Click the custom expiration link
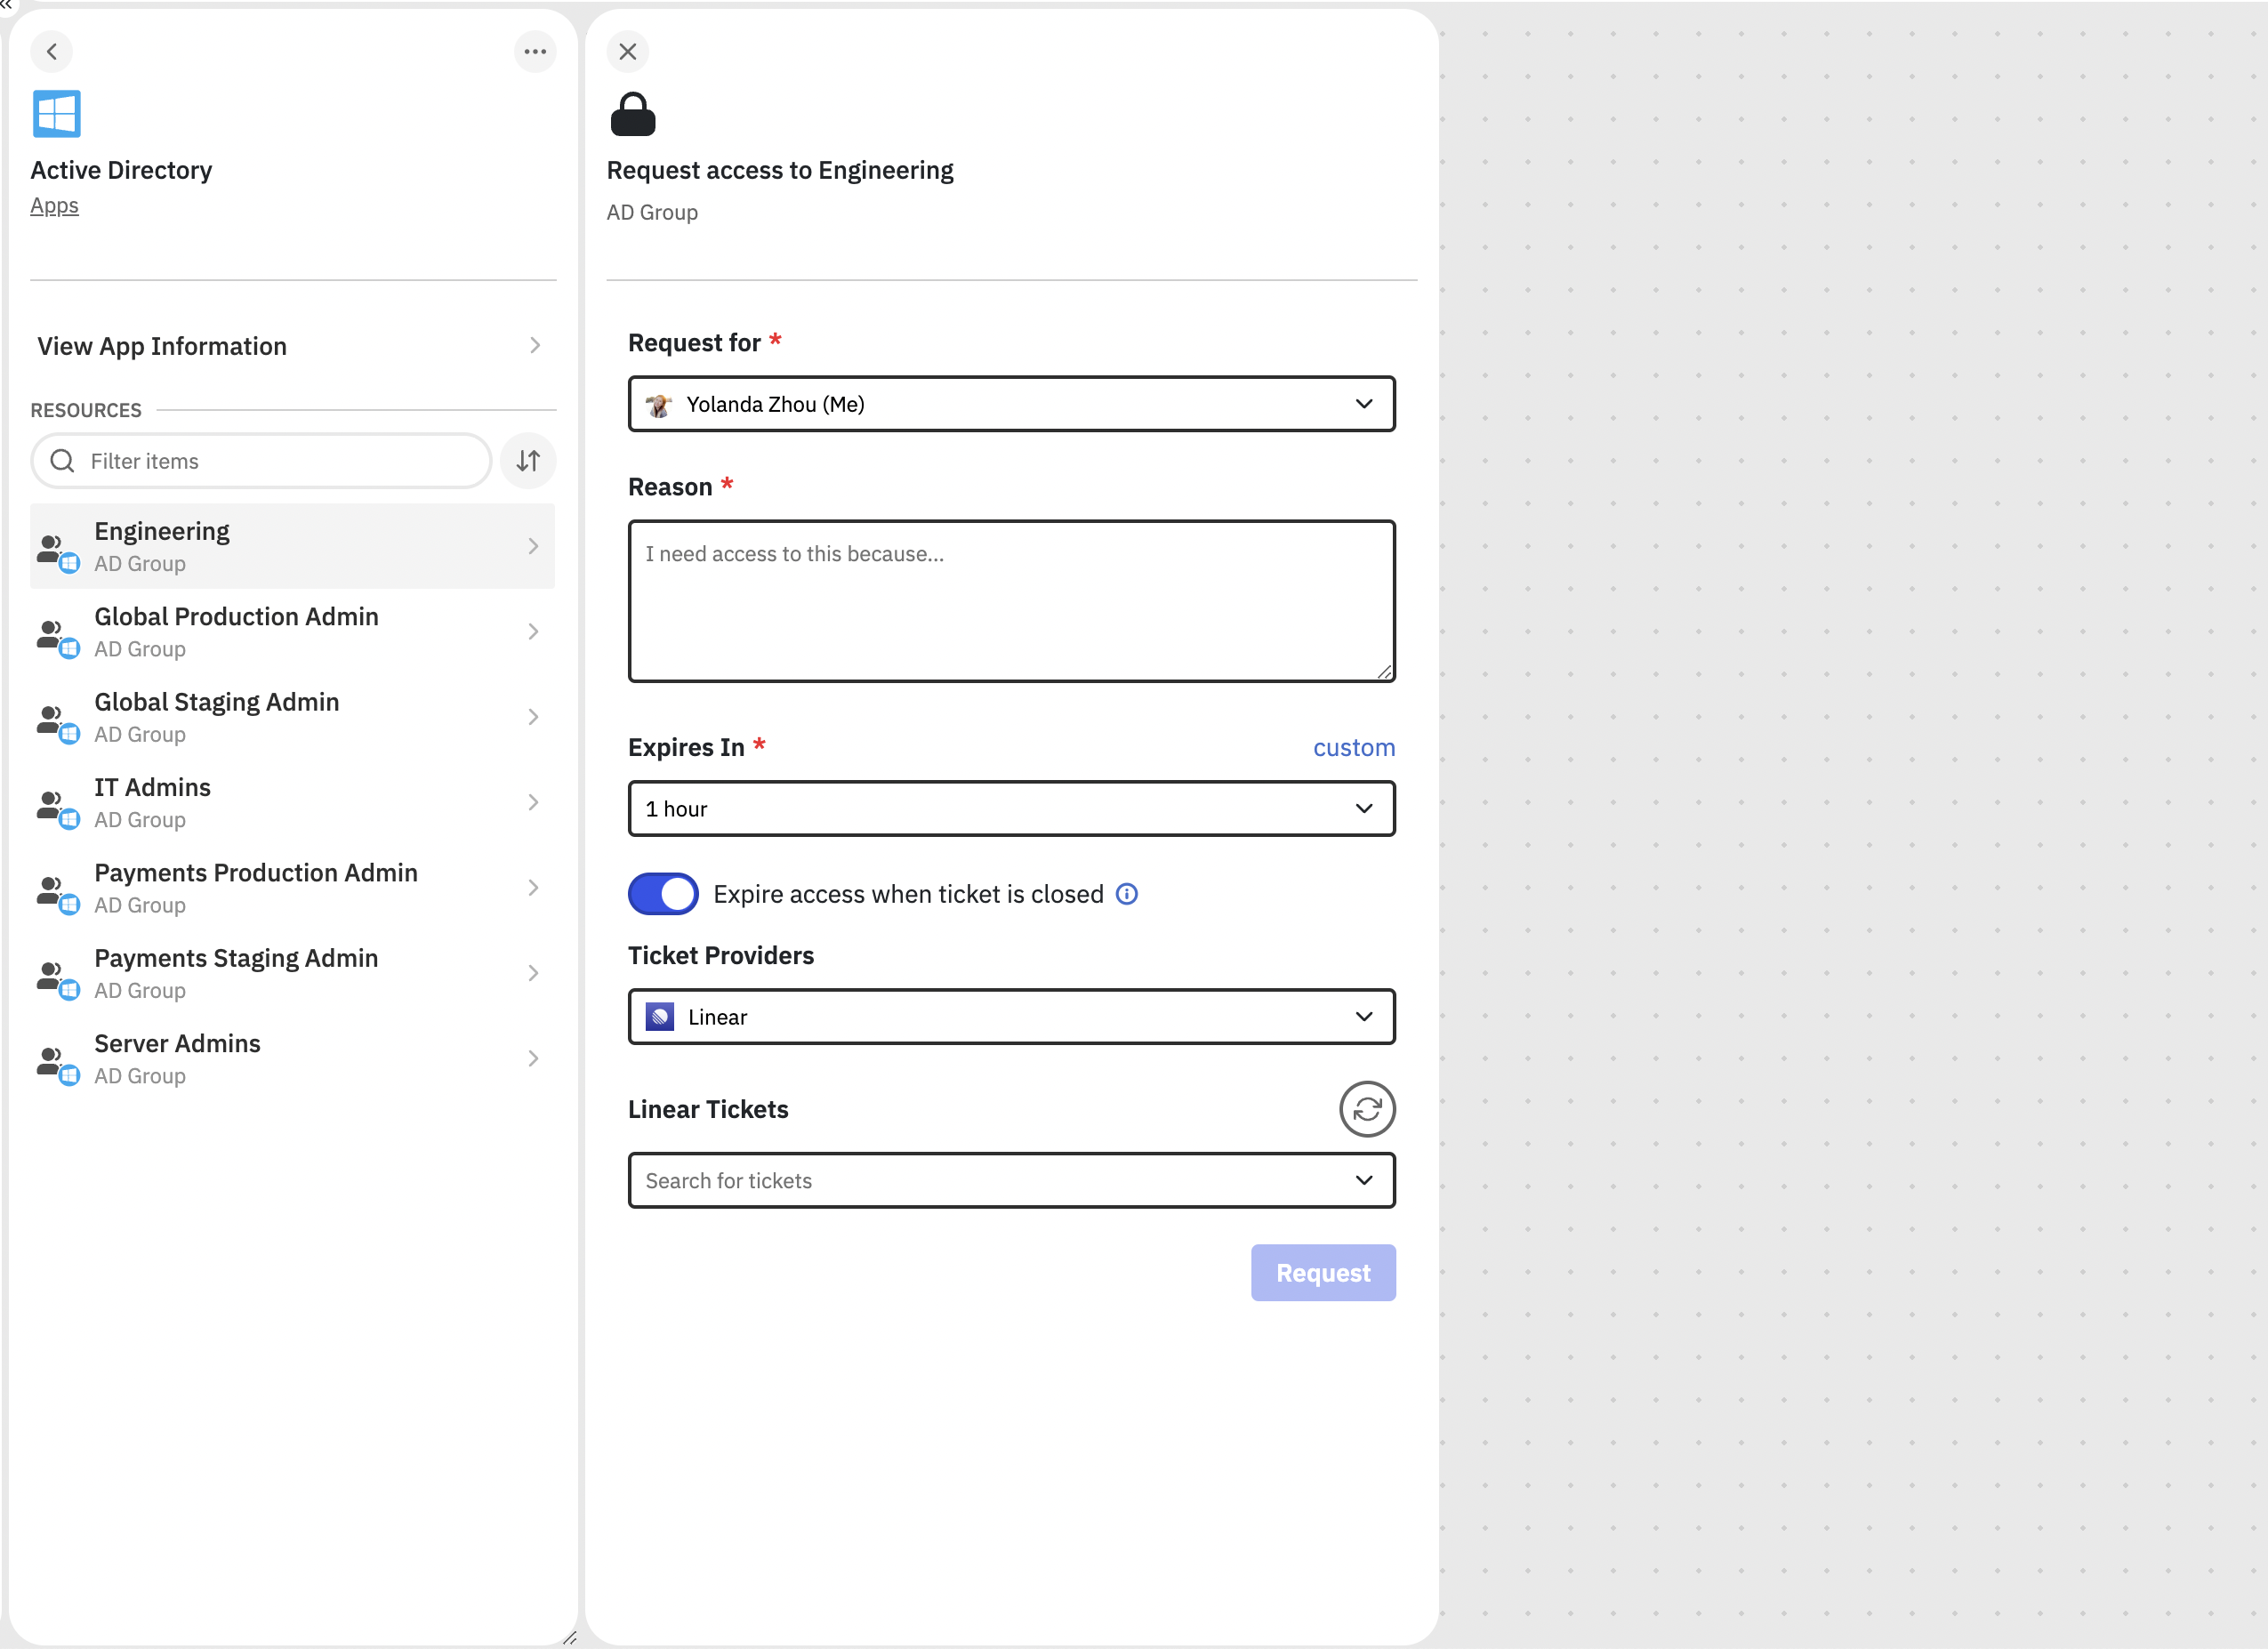 (1353, 748)
